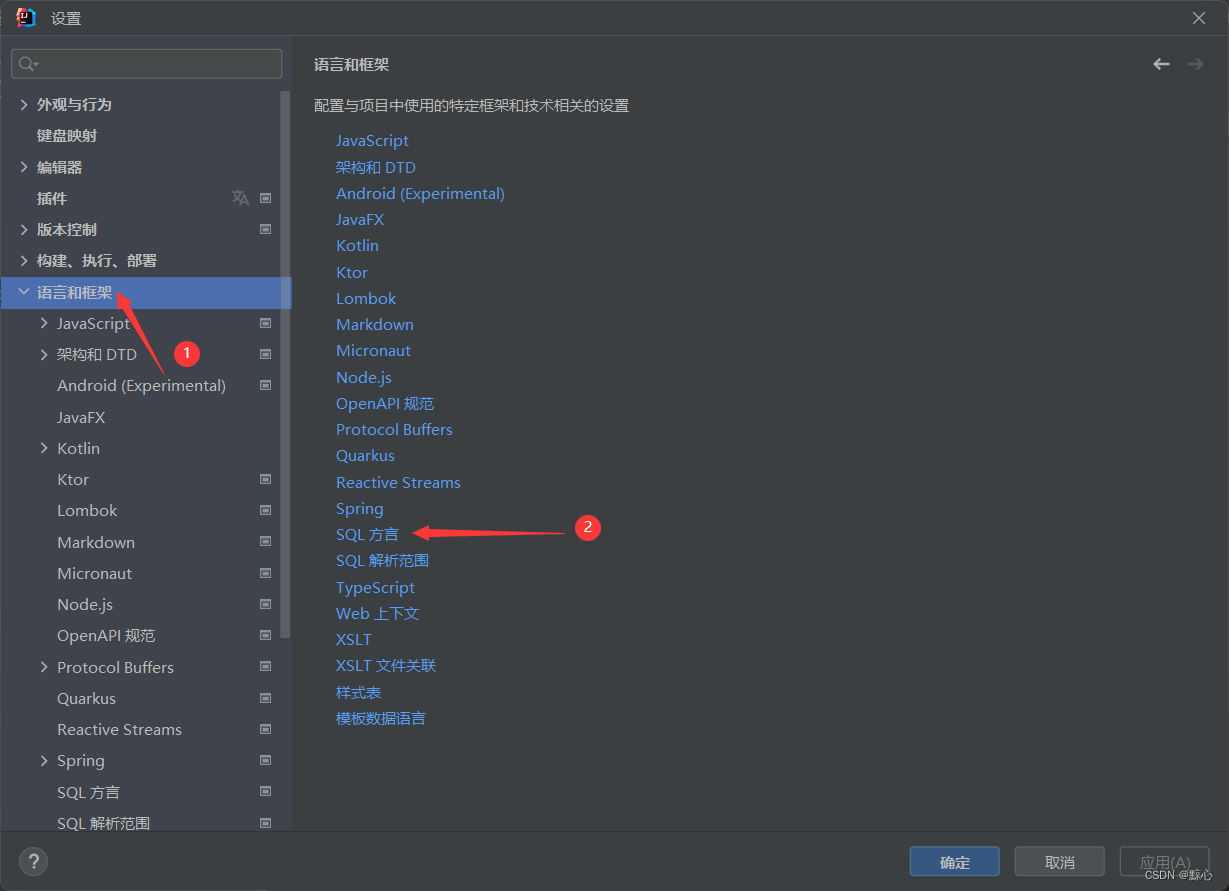
Task: Open the OpenAPI 规范 link
Action: point(385,403)
